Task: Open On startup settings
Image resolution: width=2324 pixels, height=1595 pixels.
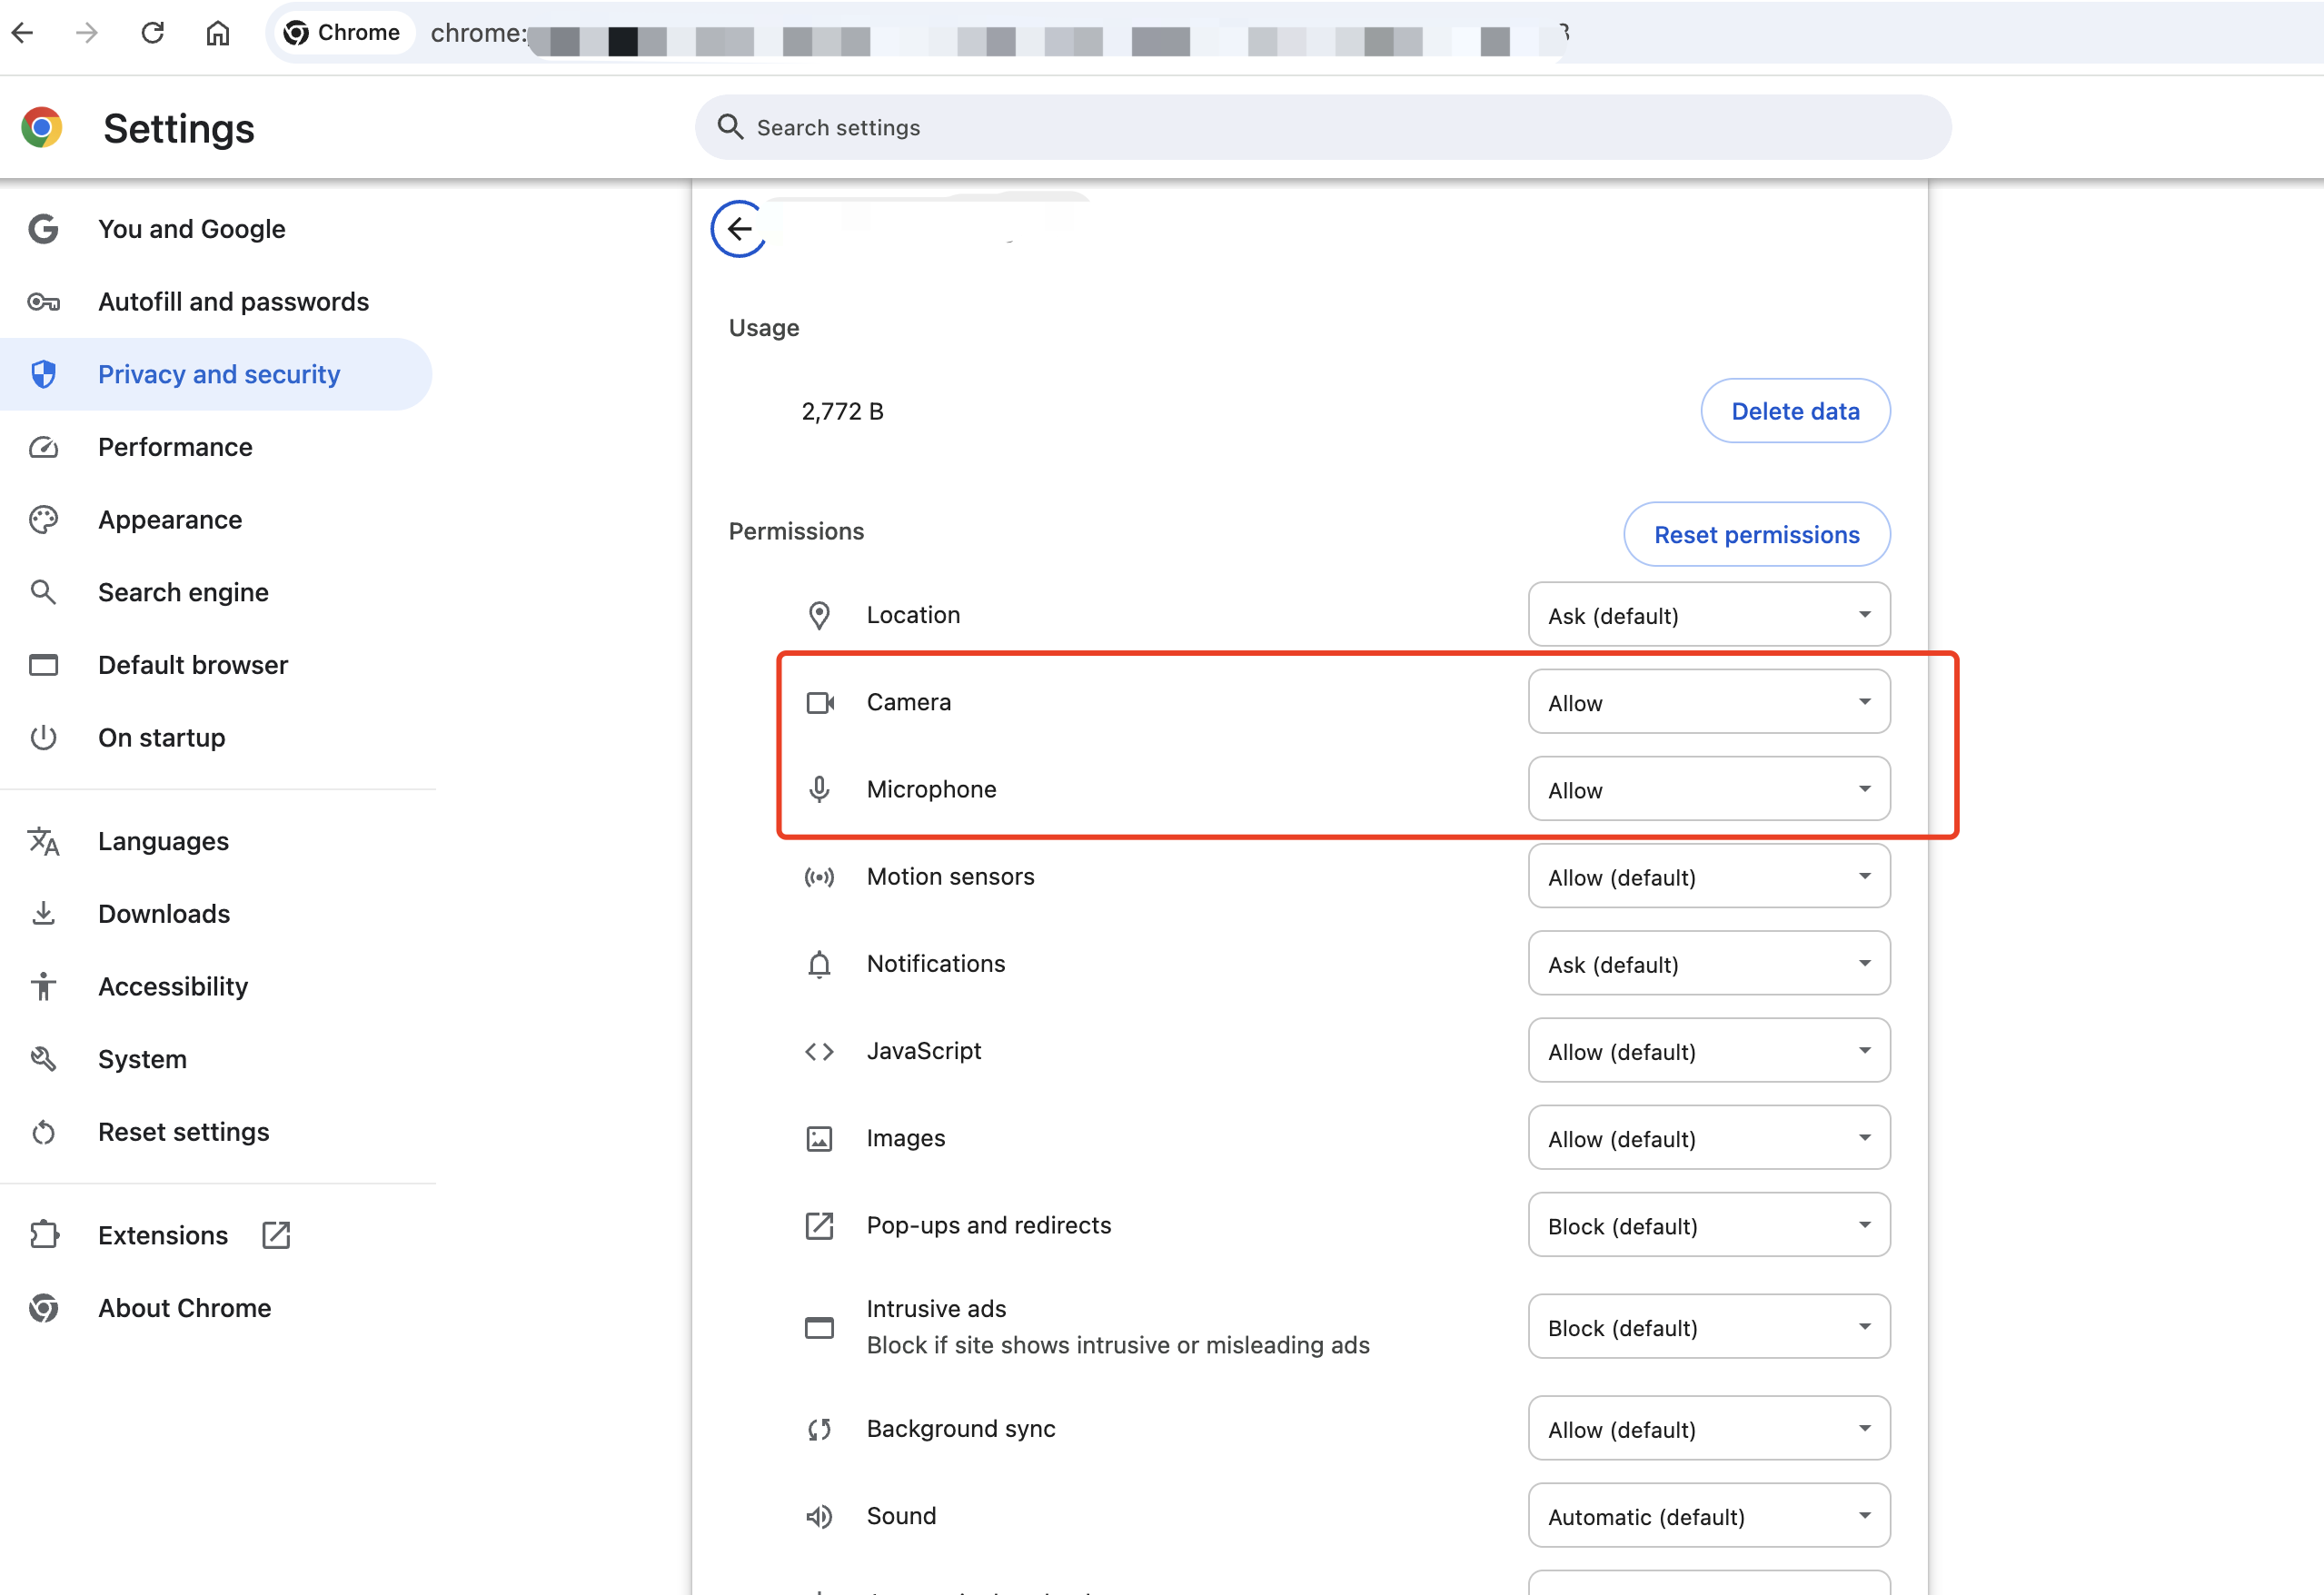Action: pyautogui.click(x=161, y=738)
